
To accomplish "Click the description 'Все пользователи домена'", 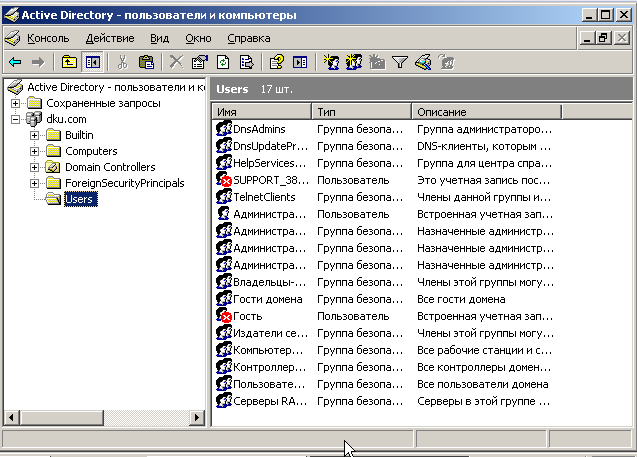I will pyautogui.click(x=483, y=384).
